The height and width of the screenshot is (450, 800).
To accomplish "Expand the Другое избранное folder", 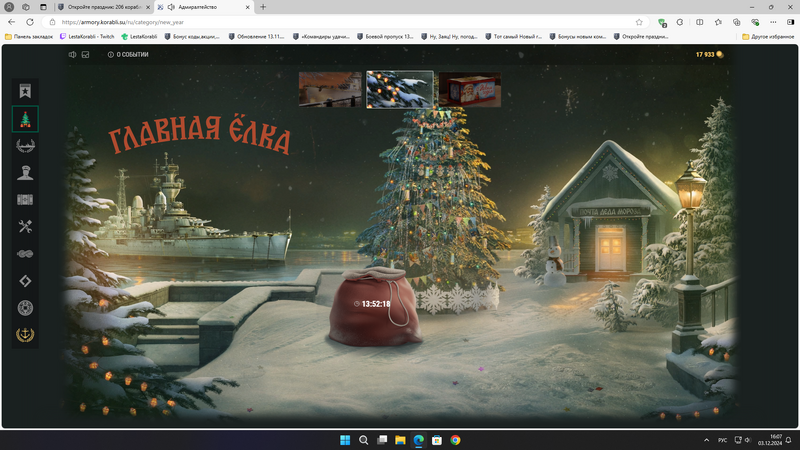I will click(768, 37).
